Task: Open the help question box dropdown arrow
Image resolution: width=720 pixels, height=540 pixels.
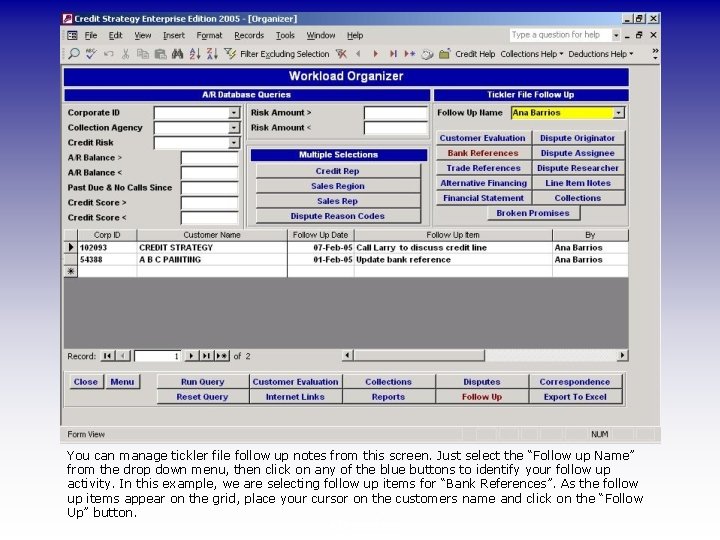Action: [x=616, y=35]
